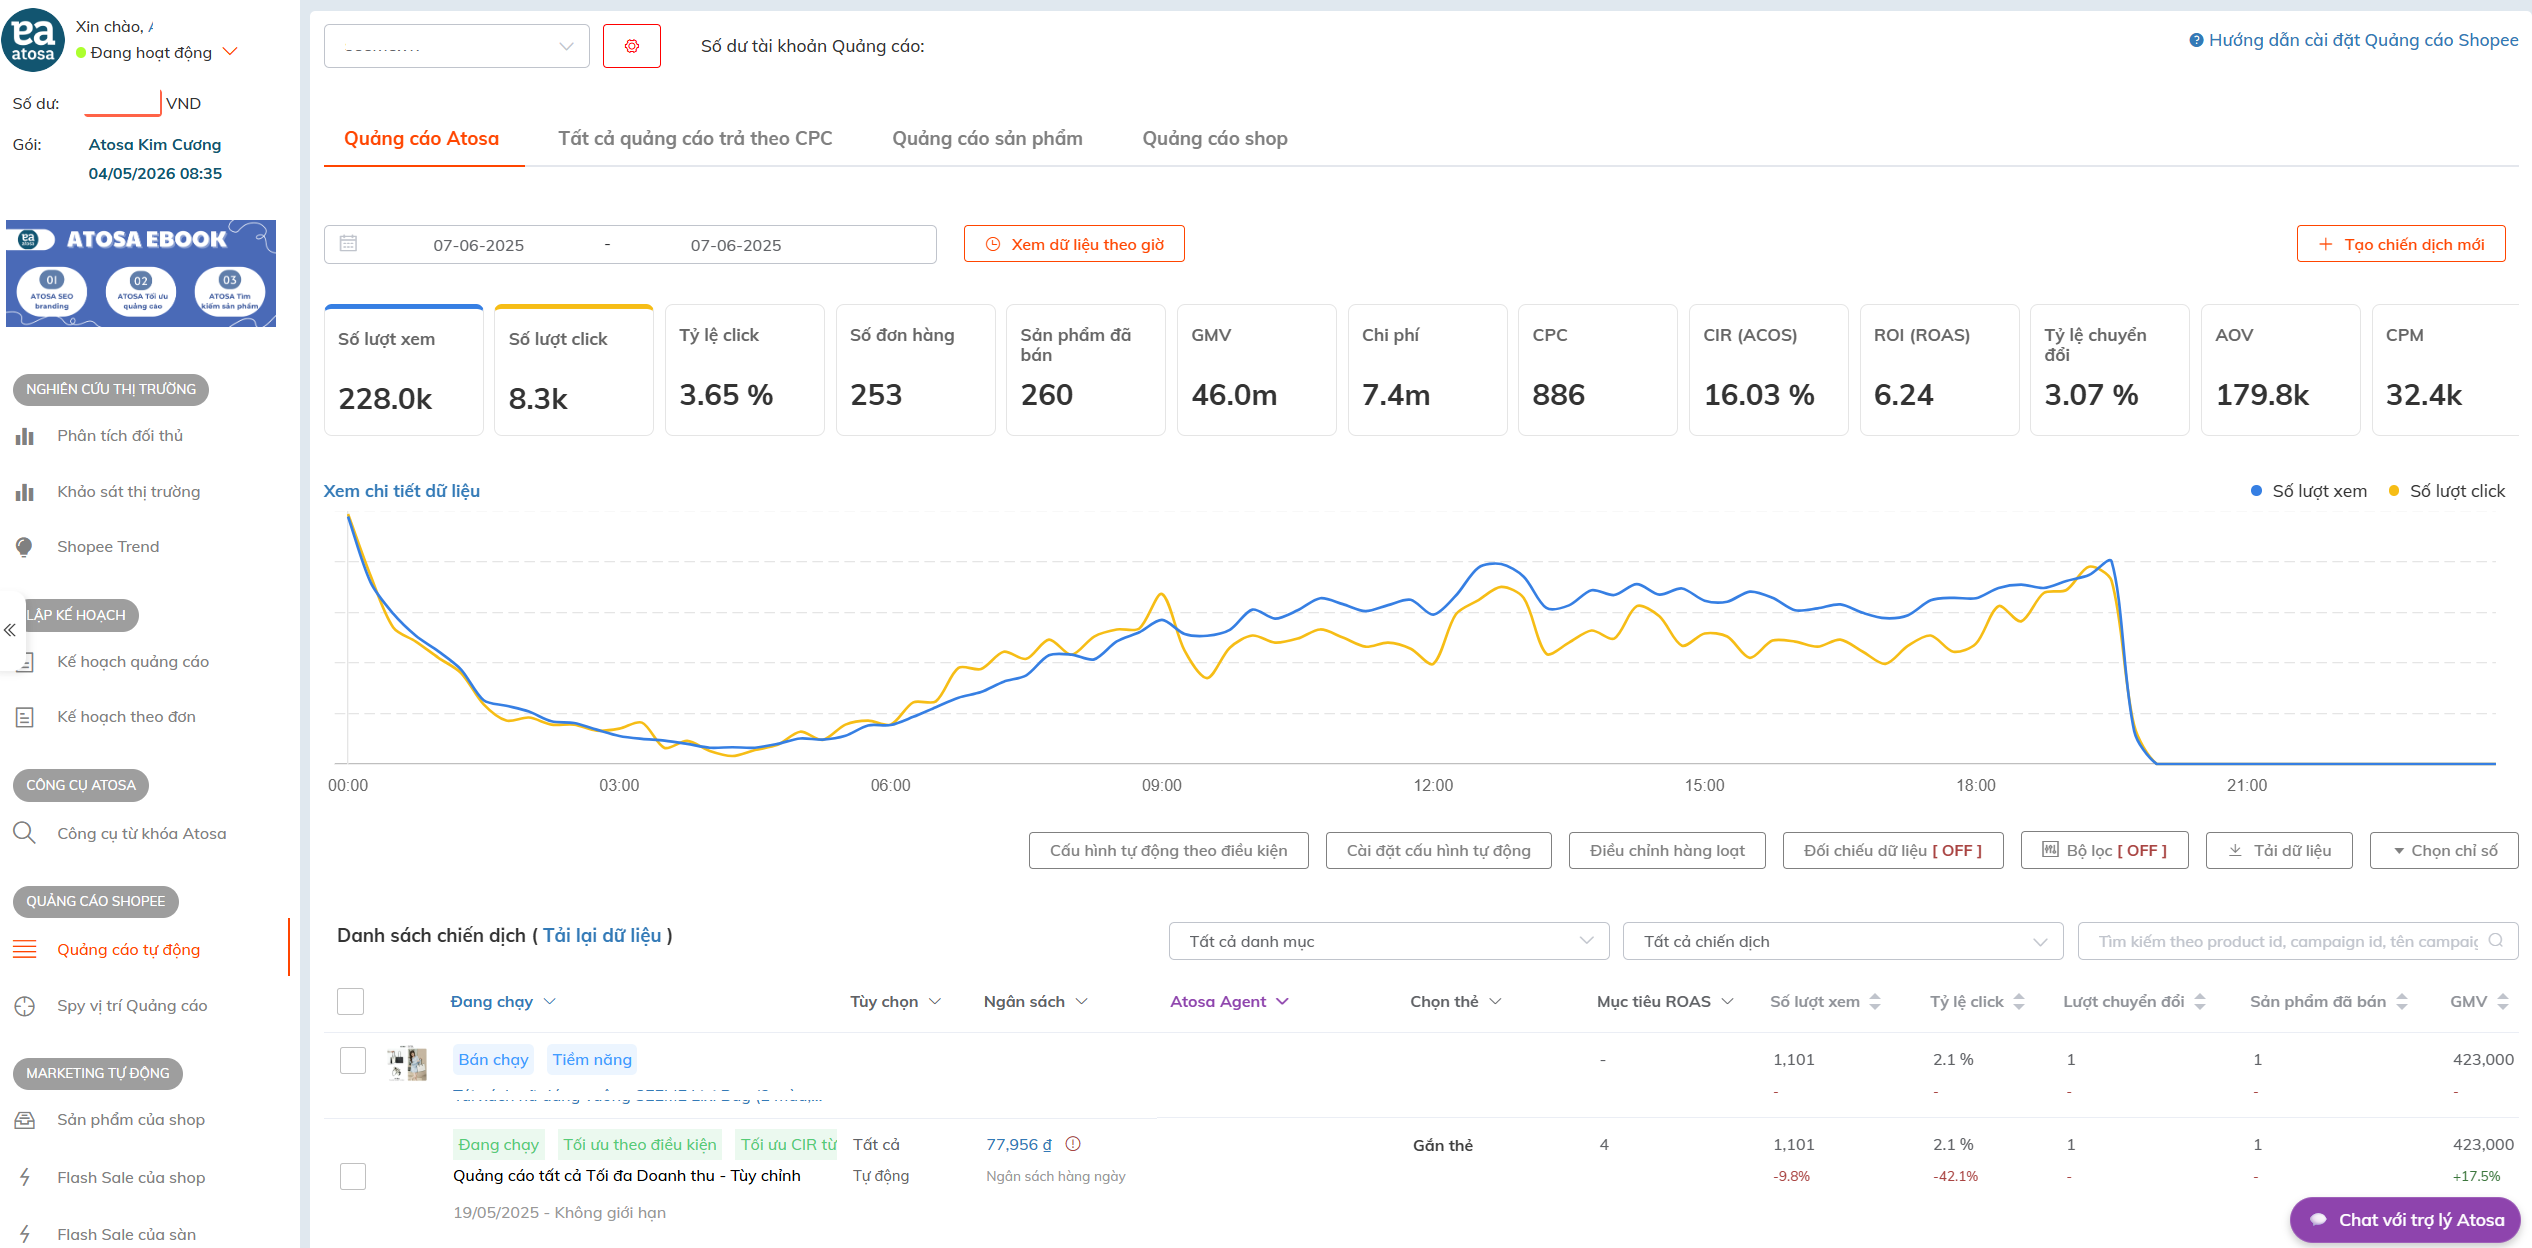
Task: Open the Tất cả danh mục dropdown
Action: click(1389, 941)
